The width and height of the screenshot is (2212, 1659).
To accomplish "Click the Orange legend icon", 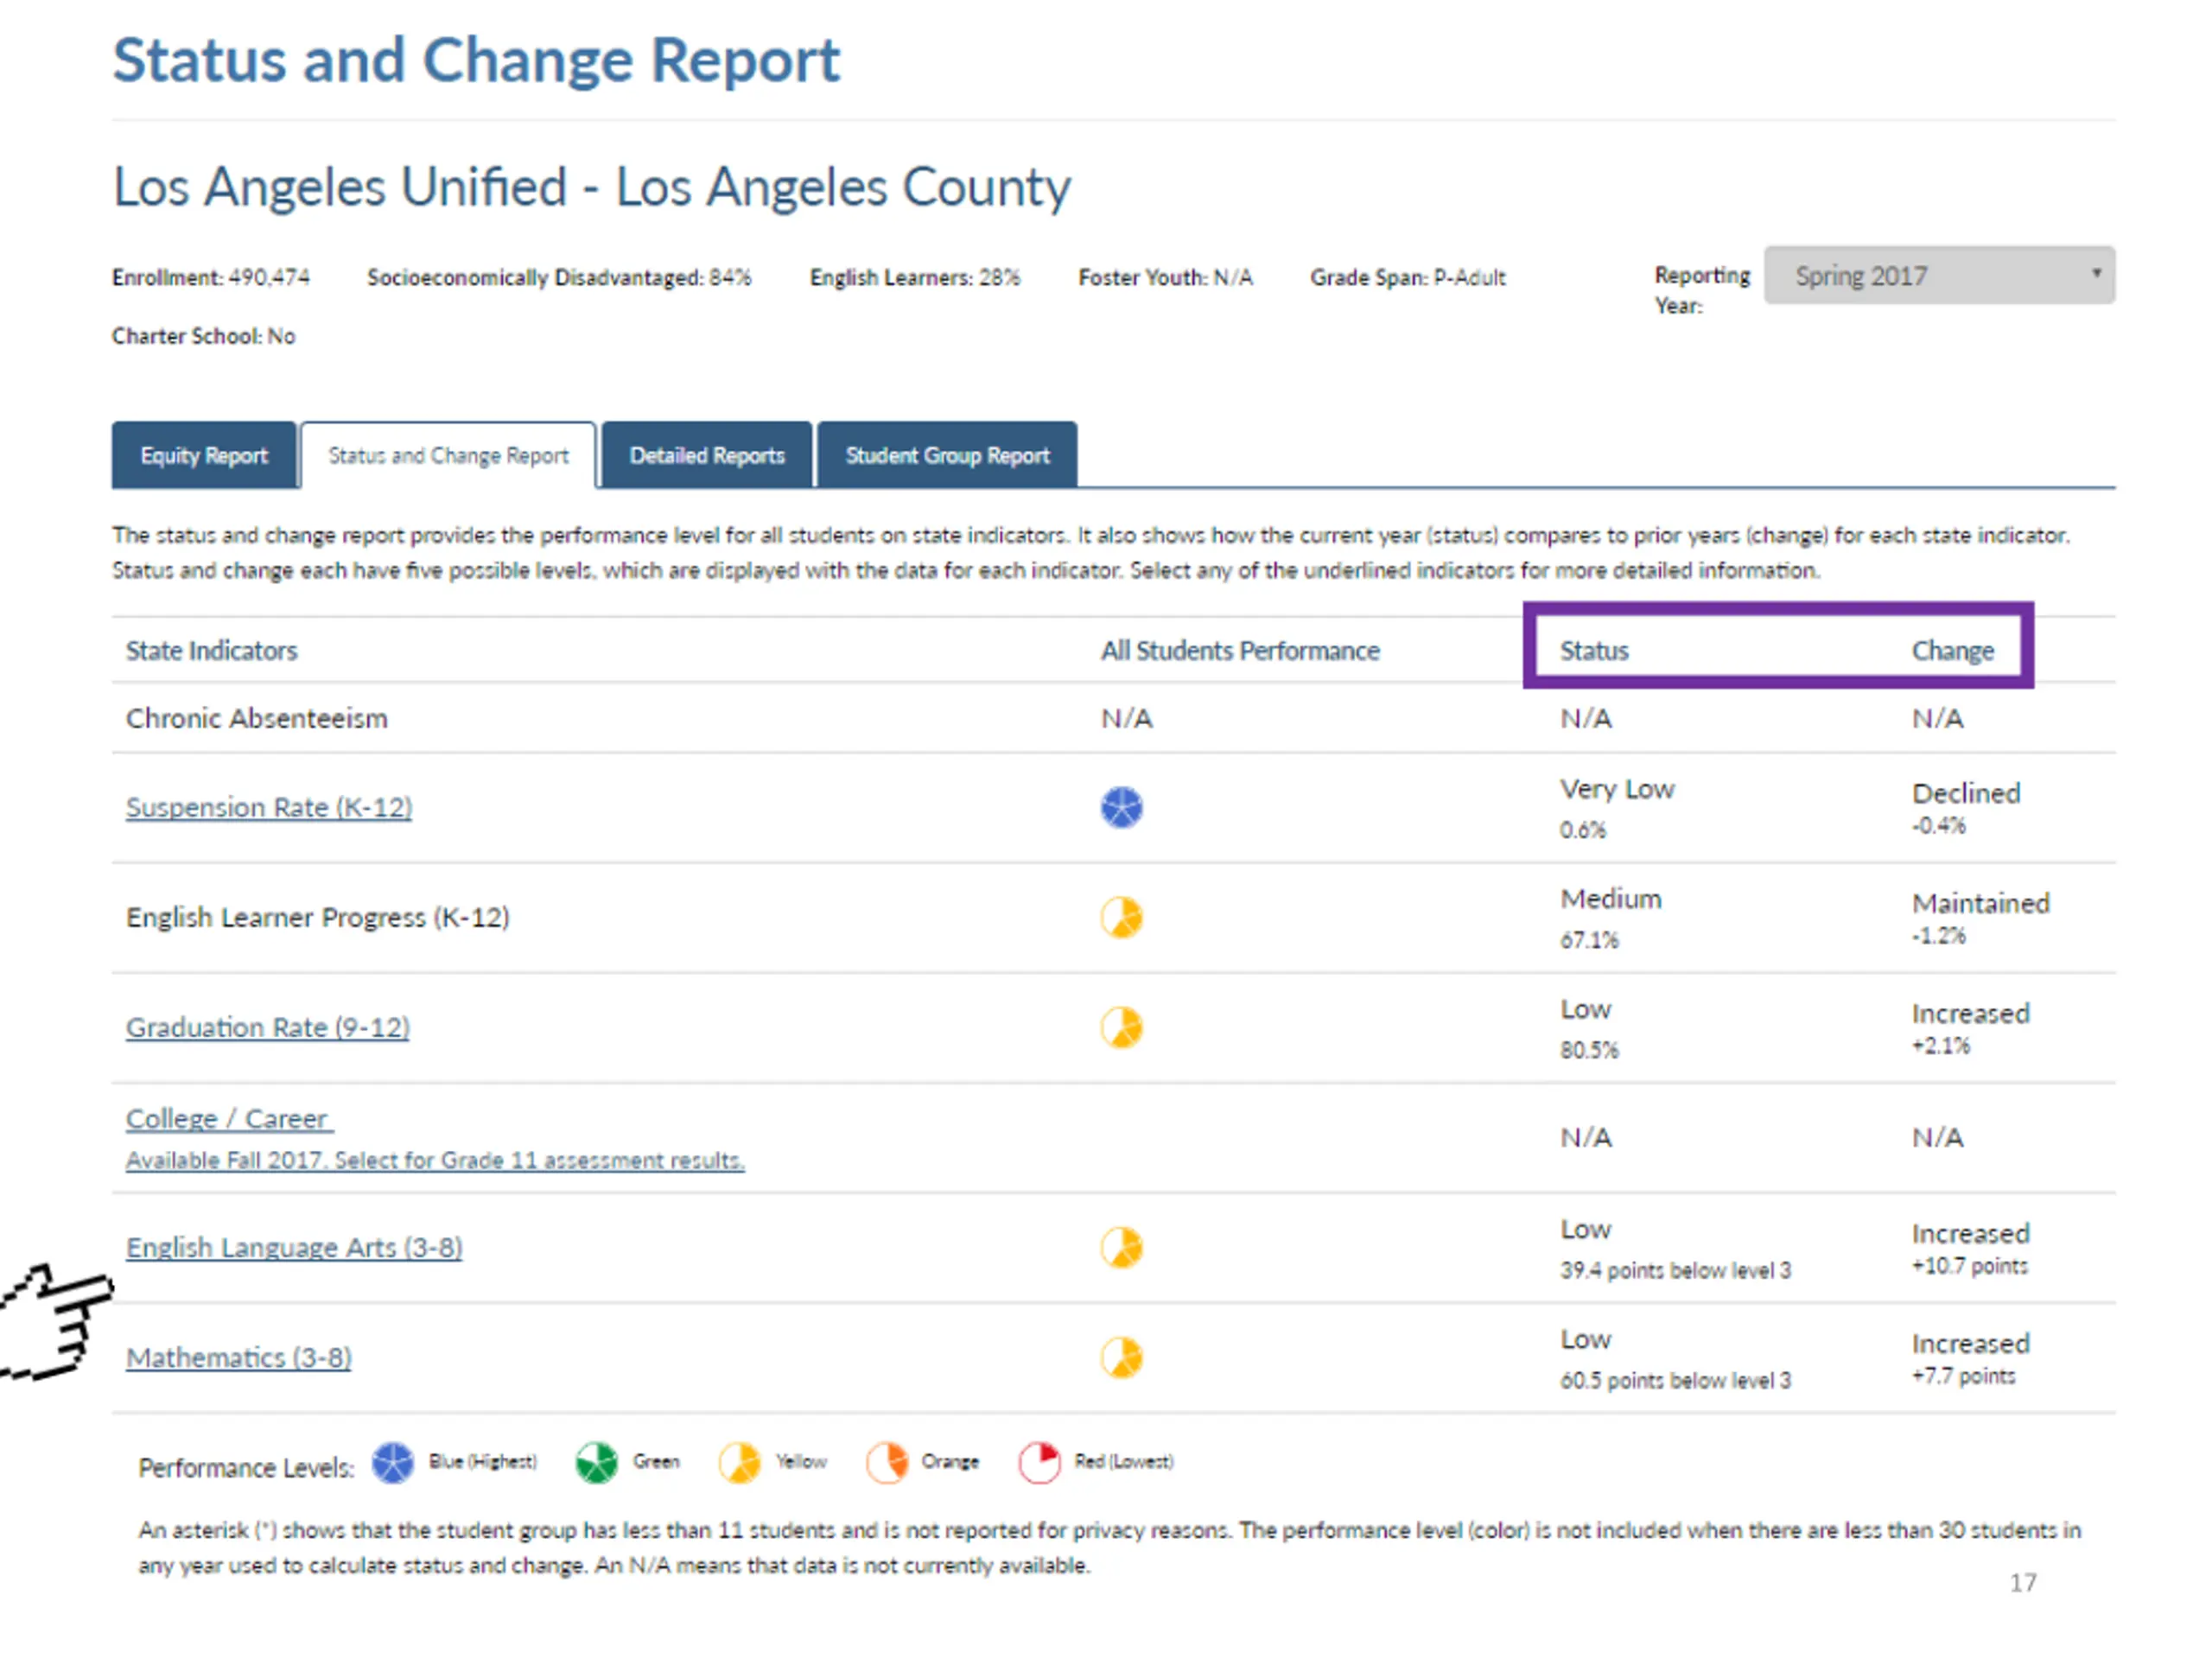I will pos(886,1463).
